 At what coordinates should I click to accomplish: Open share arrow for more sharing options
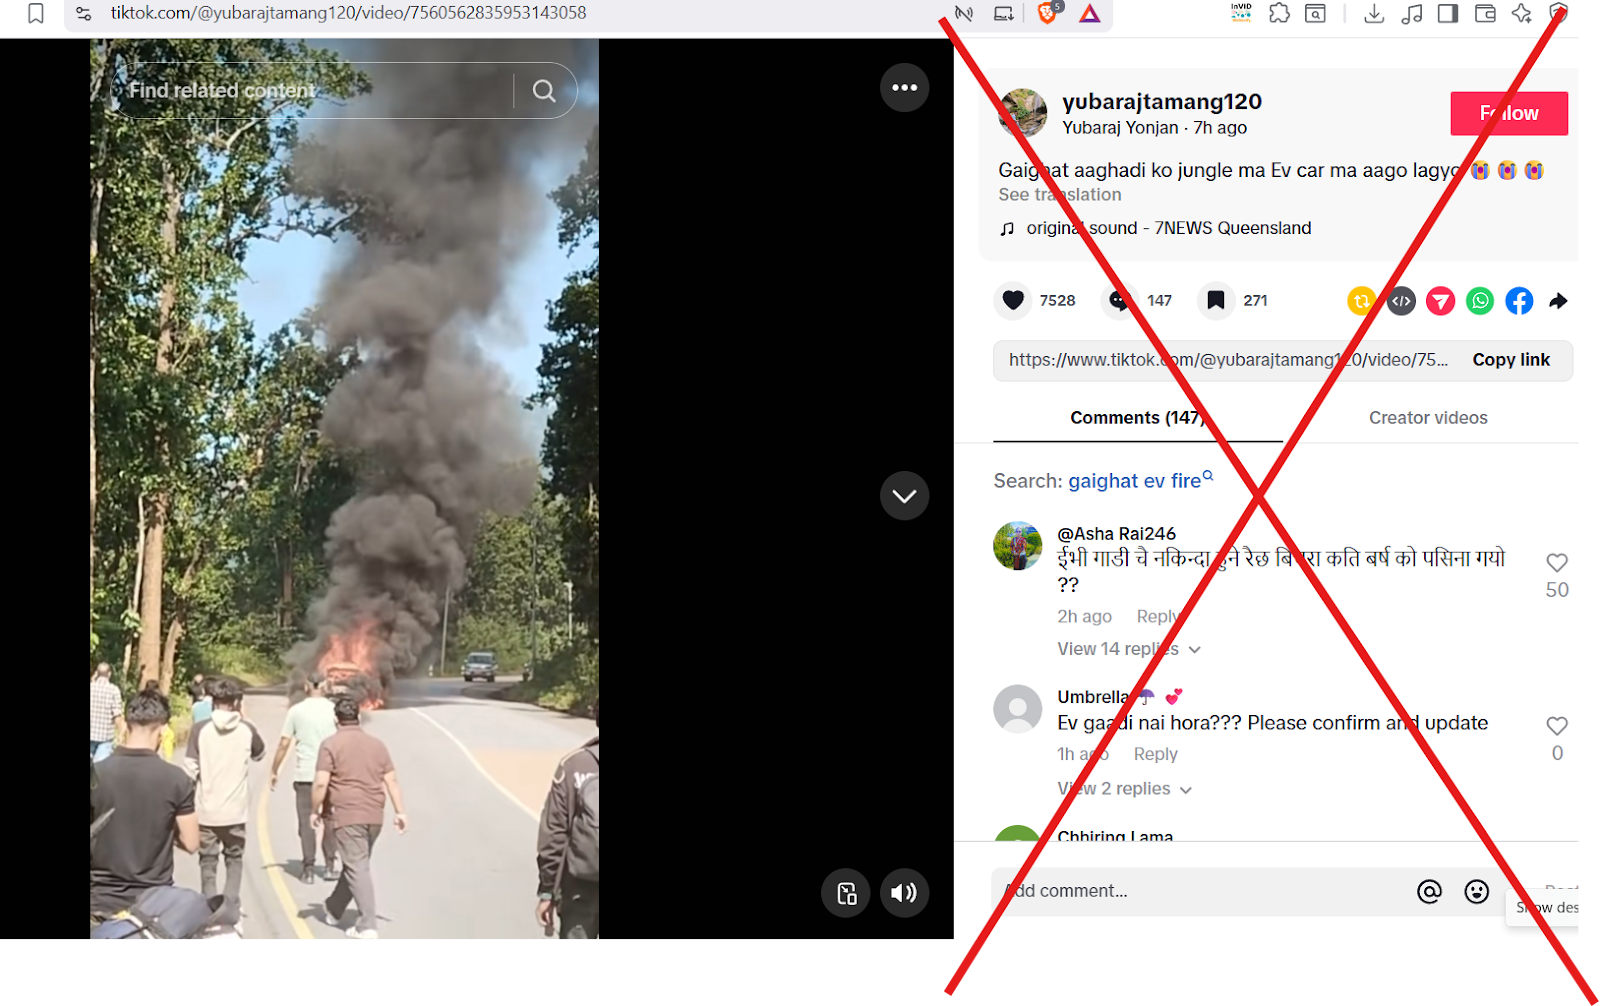1557,301
